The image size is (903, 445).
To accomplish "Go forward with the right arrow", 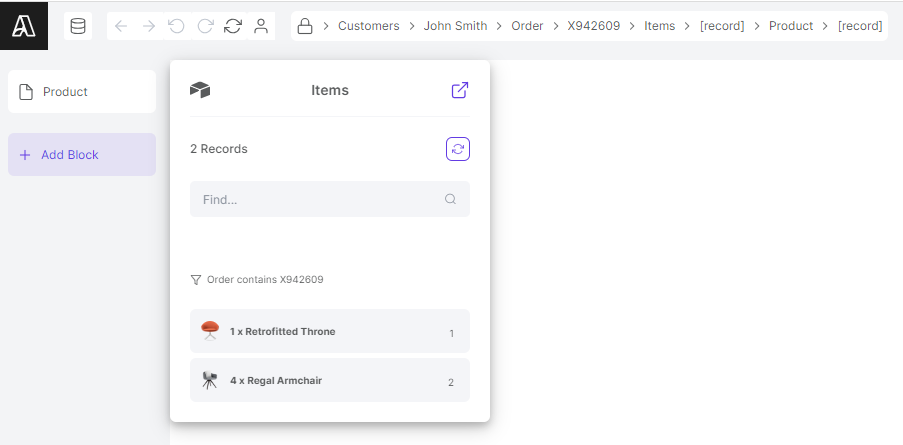I will (x=149, y=26).
